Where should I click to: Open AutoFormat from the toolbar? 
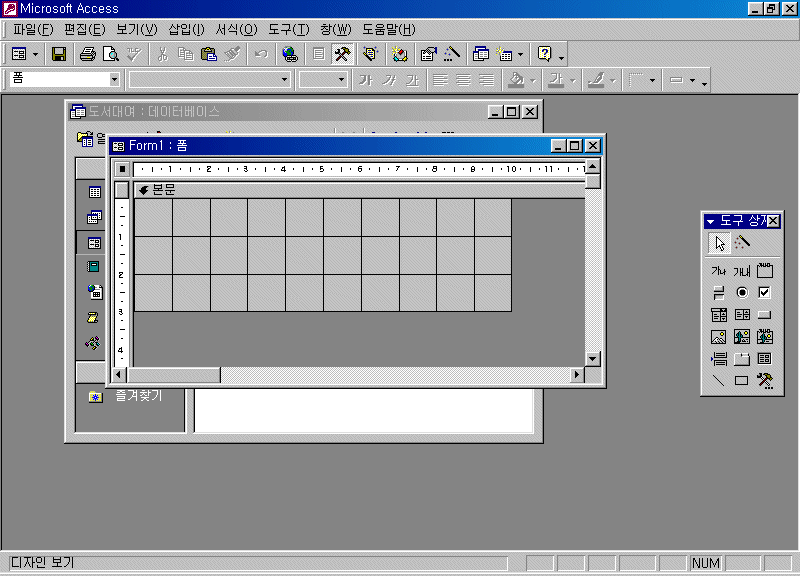point(371,54)
